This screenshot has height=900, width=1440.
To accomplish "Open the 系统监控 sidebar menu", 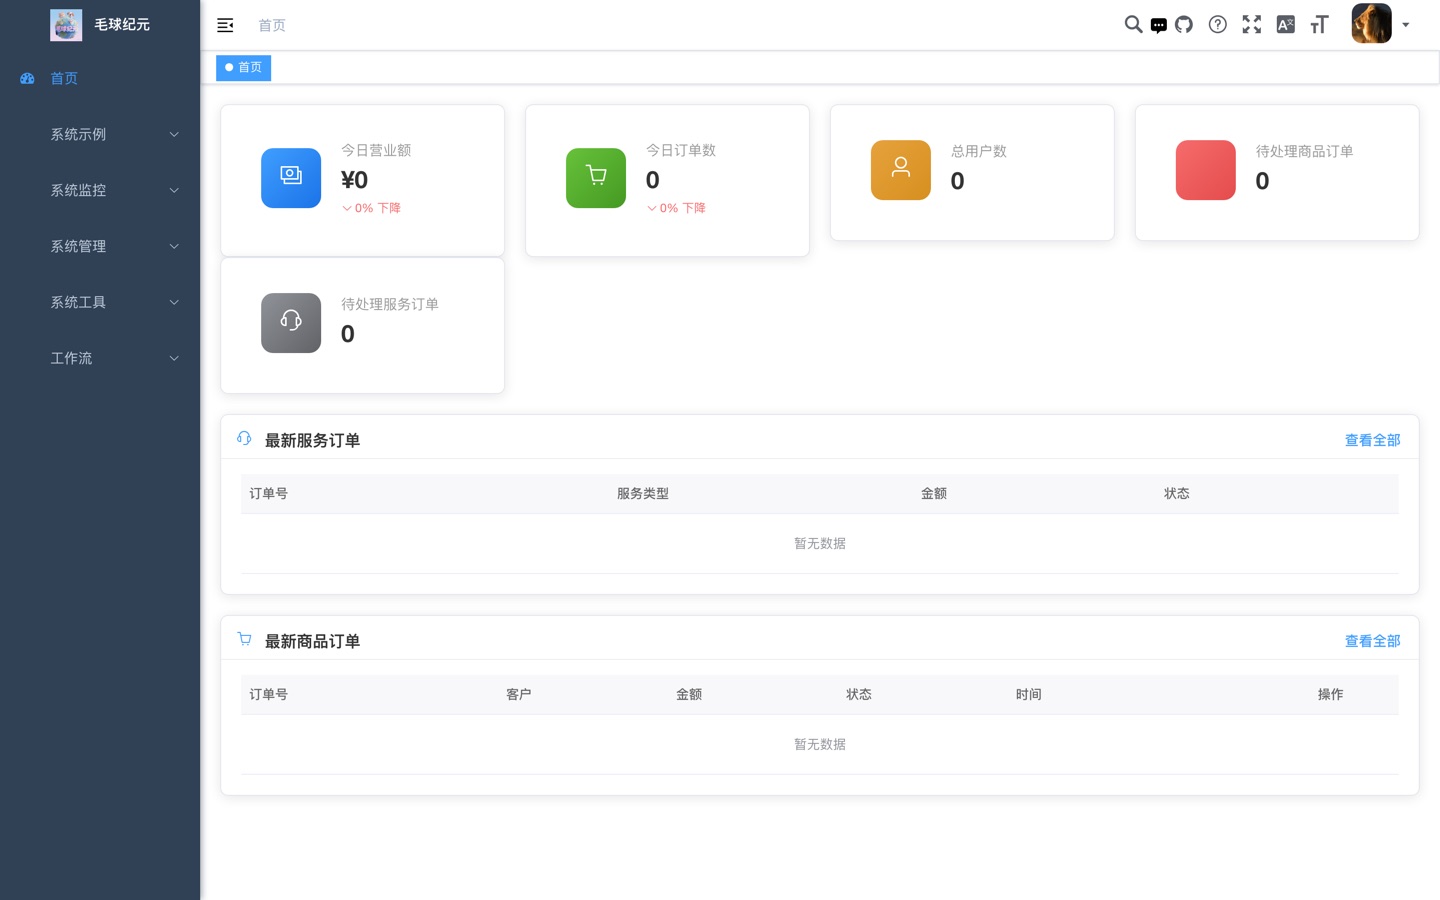I will 100,190.
